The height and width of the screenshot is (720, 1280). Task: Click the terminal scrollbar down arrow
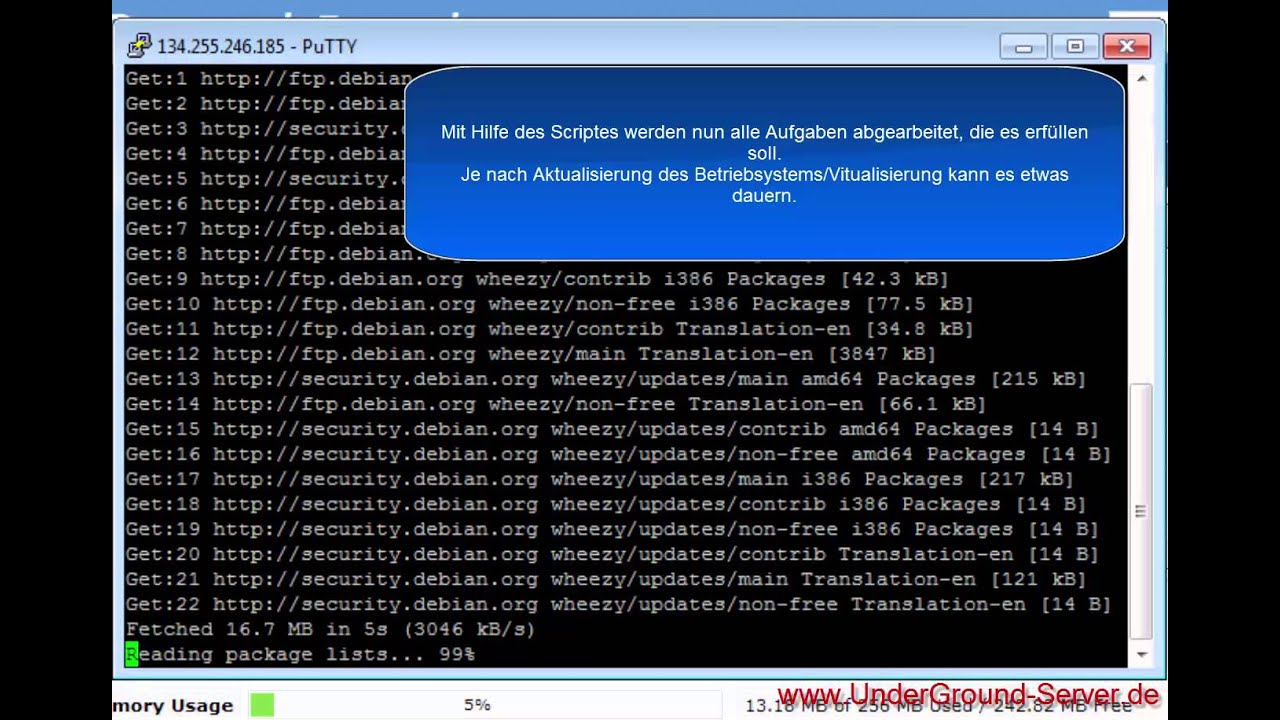tap(1141, 655)
